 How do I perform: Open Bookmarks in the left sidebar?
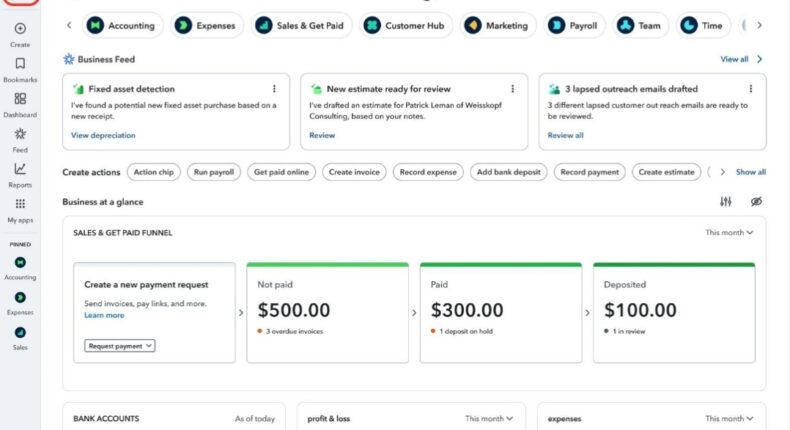(20, 64)
